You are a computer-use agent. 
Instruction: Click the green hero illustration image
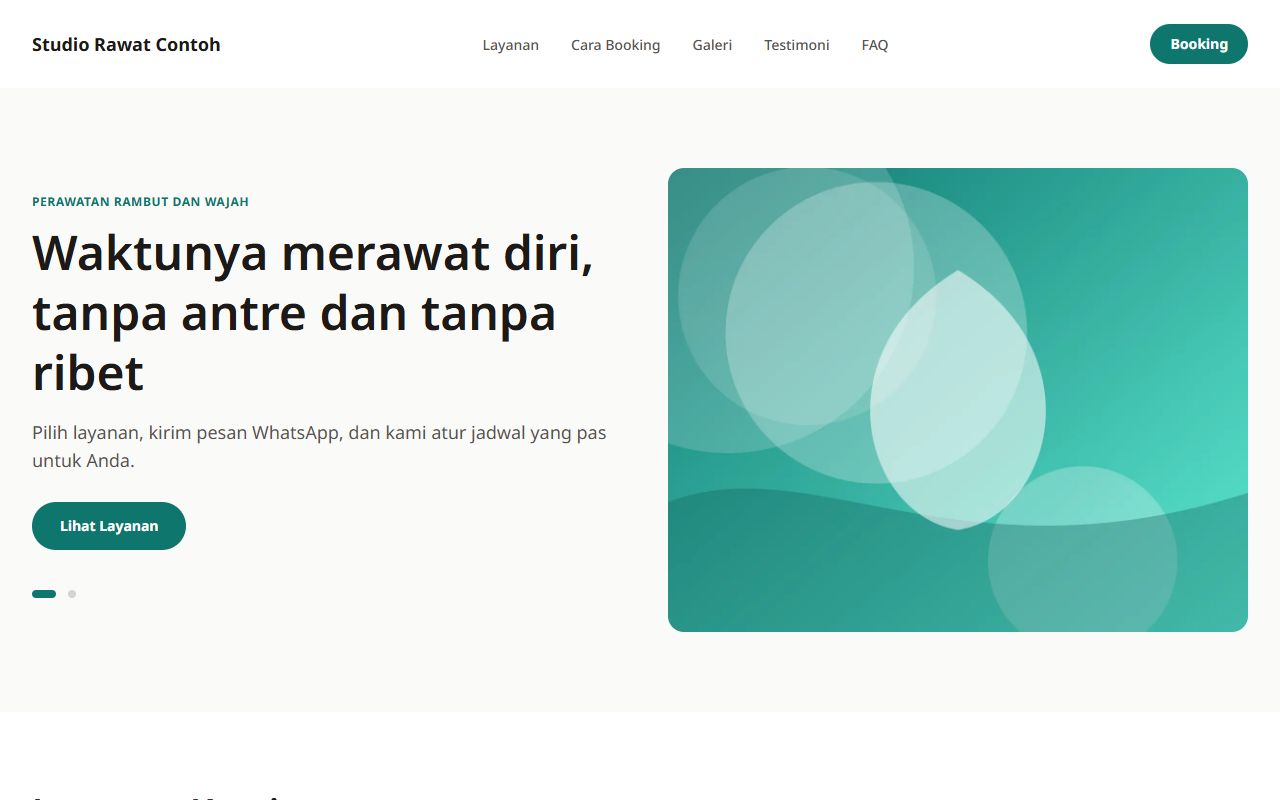tap(958, 400)
